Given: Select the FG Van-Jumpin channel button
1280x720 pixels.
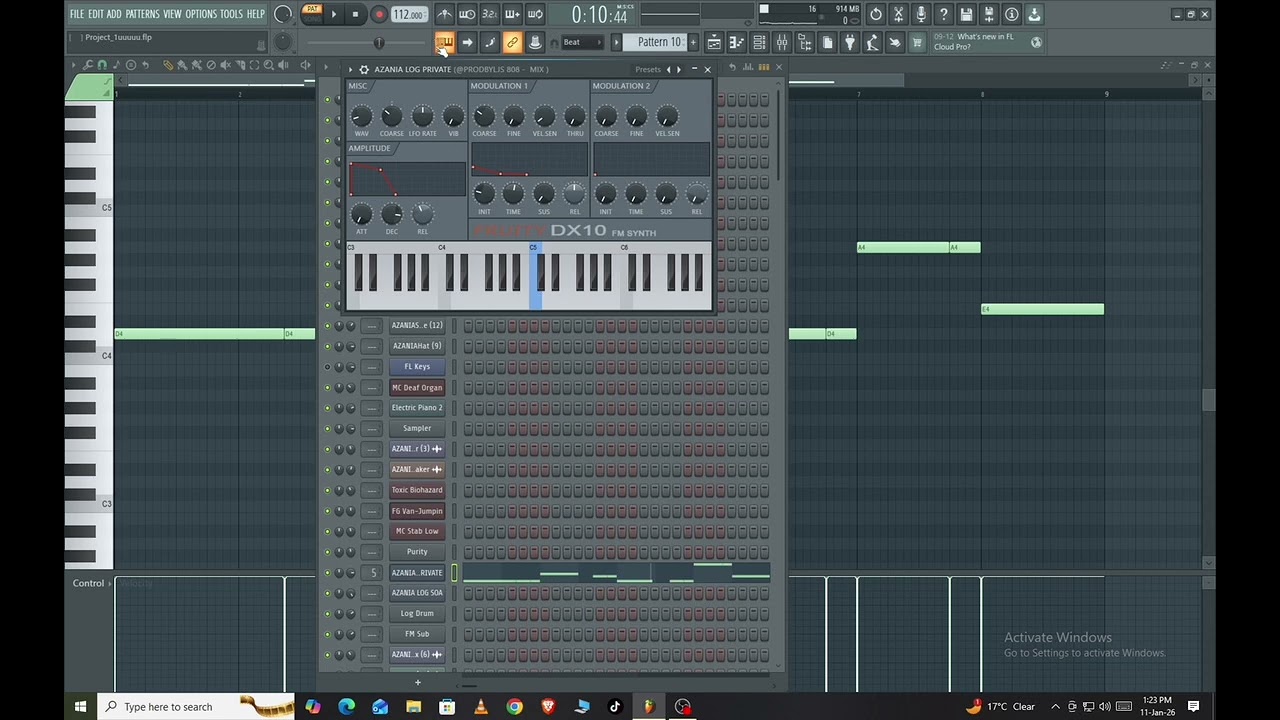Looking at the screenshot, I should tap(417, 511).
